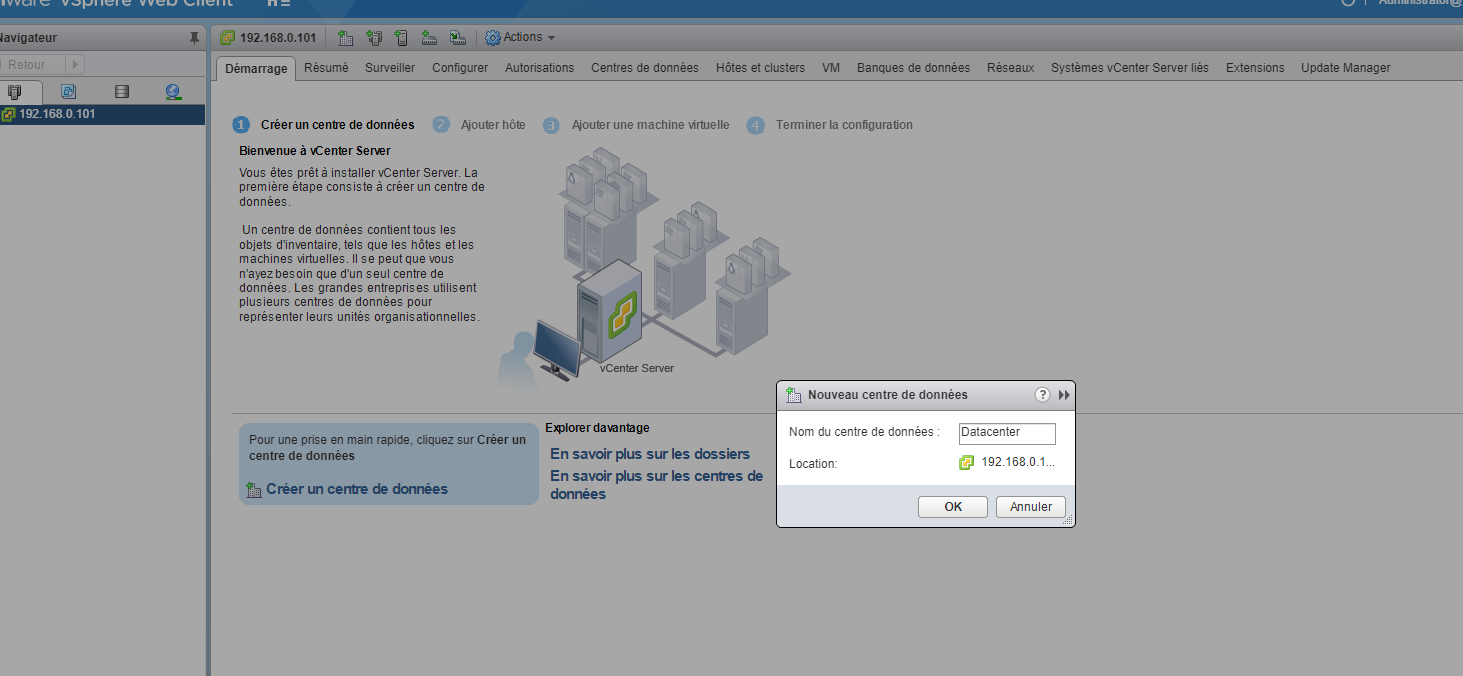Click the storage device with plus toolbar icon
This screenshot has width=1463, height=676.
[x=429, y=38]
